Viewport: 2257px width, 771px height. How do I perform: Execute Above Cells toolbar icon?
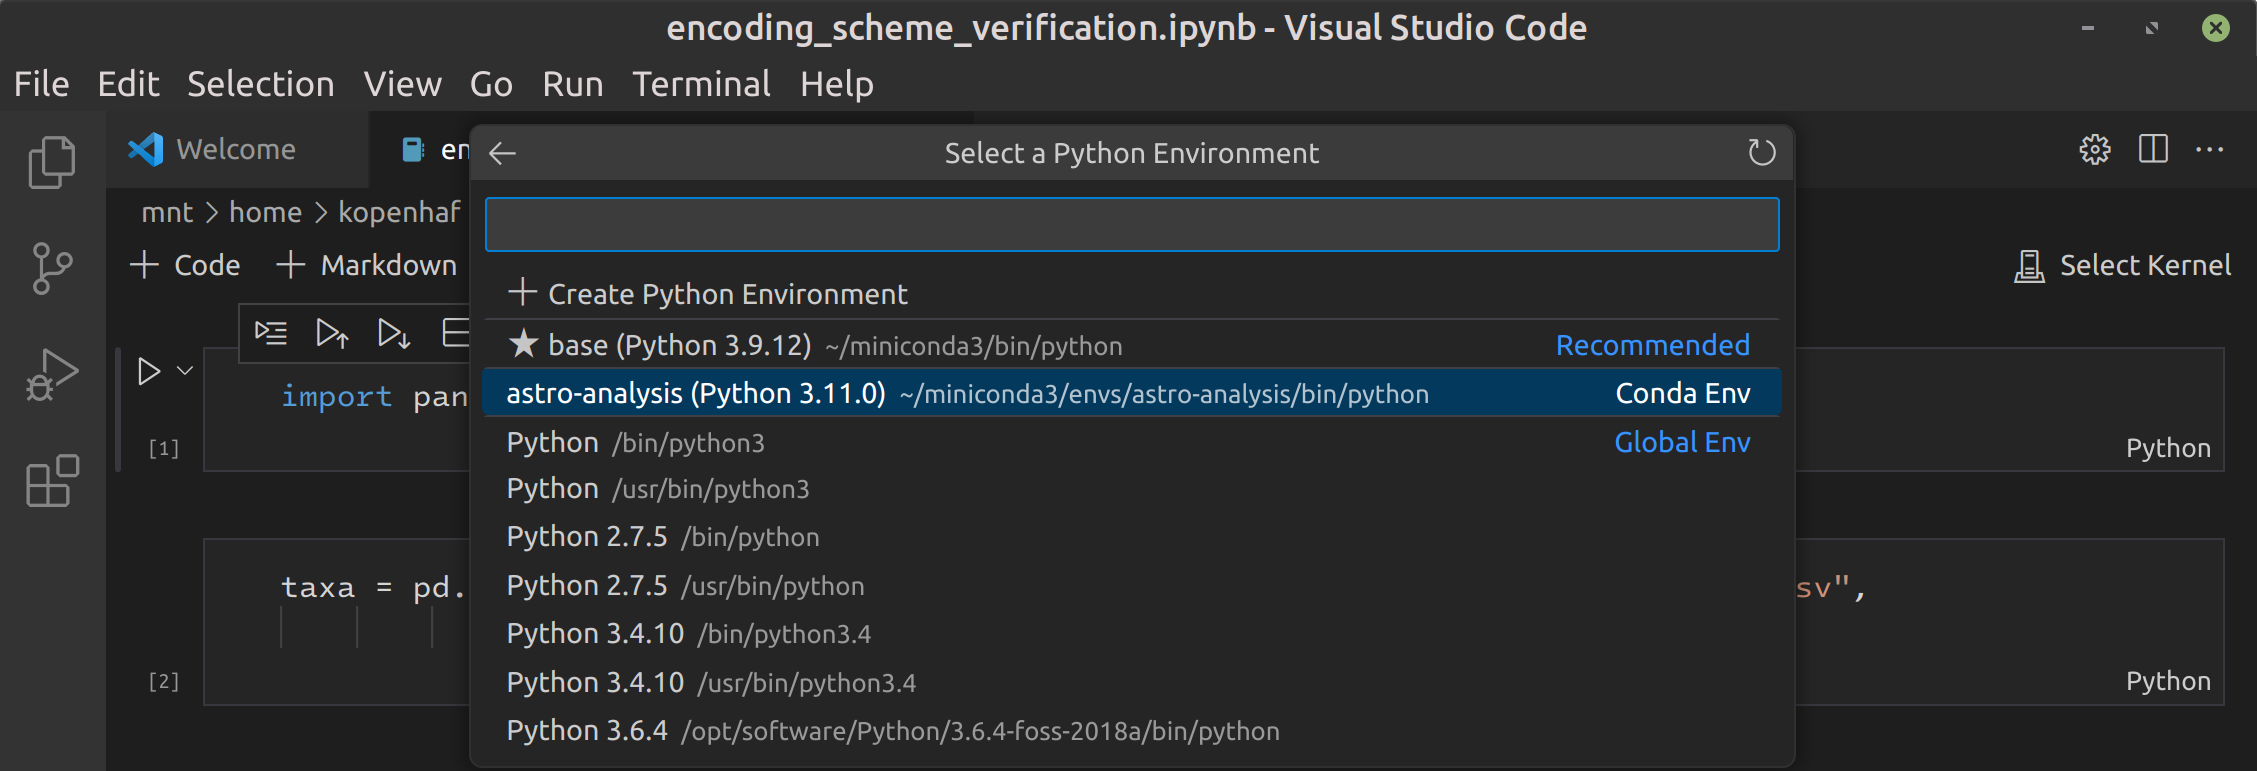point(332,332)
